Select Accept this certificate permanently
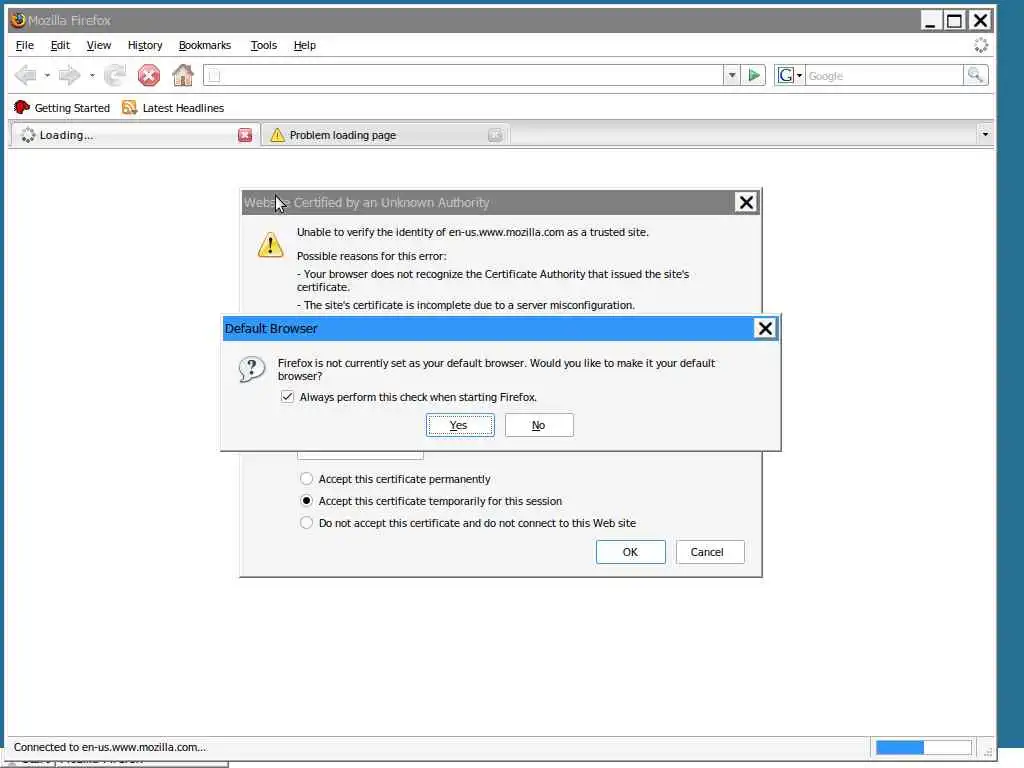Image resolution: width=1024 pixels, height=768 pixels. (x=306, y=479)
